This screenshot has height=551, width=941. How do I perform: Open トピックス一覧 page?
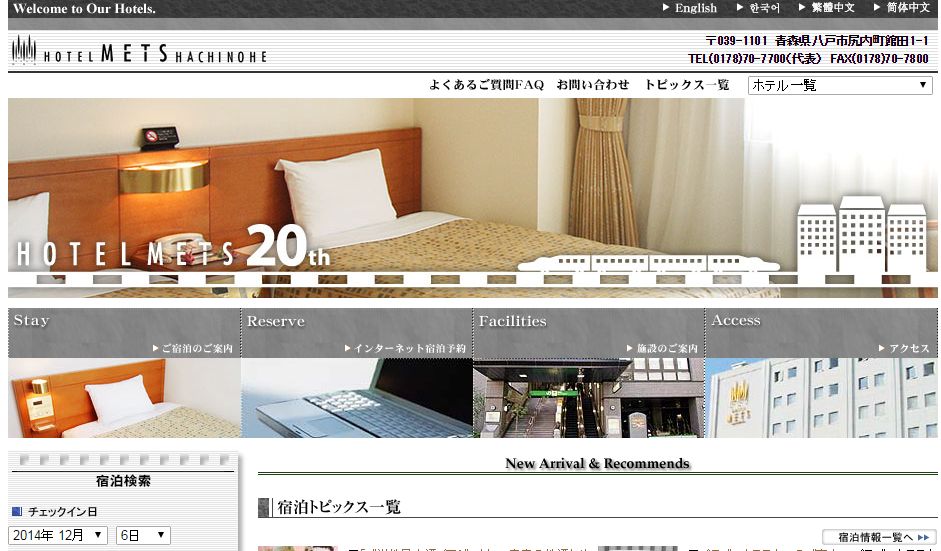click(687, 85)
